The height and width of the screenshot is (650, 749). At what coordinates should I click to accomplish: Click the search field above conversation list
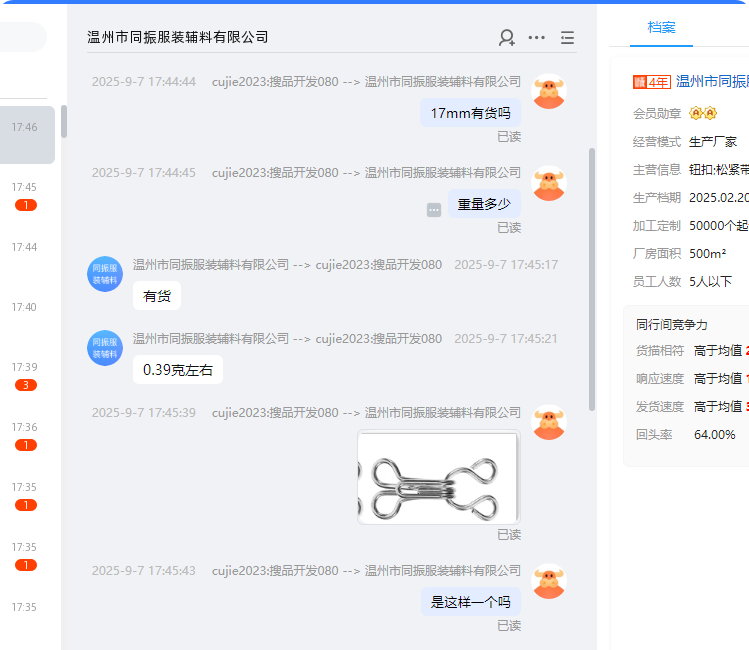tap(22, 37)
